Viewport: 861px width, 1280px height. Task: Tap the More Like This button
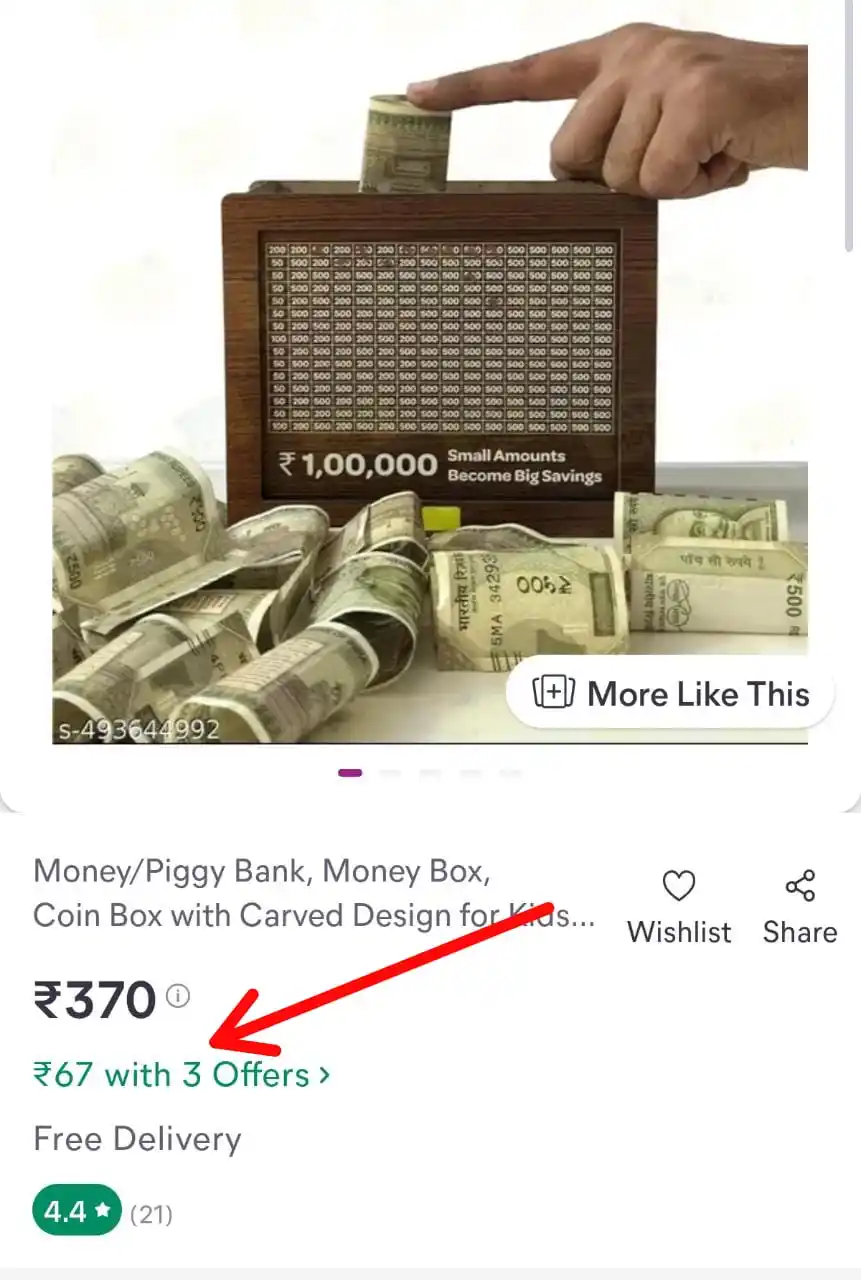tap(670, 693)
